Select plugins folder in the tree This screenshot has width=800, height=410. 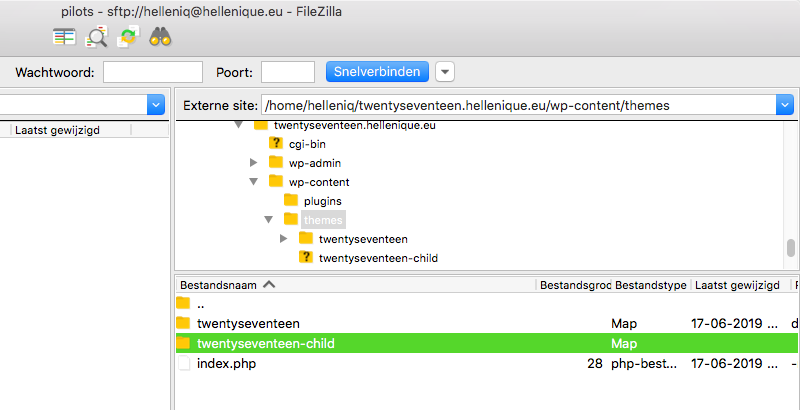coord(322,201)
